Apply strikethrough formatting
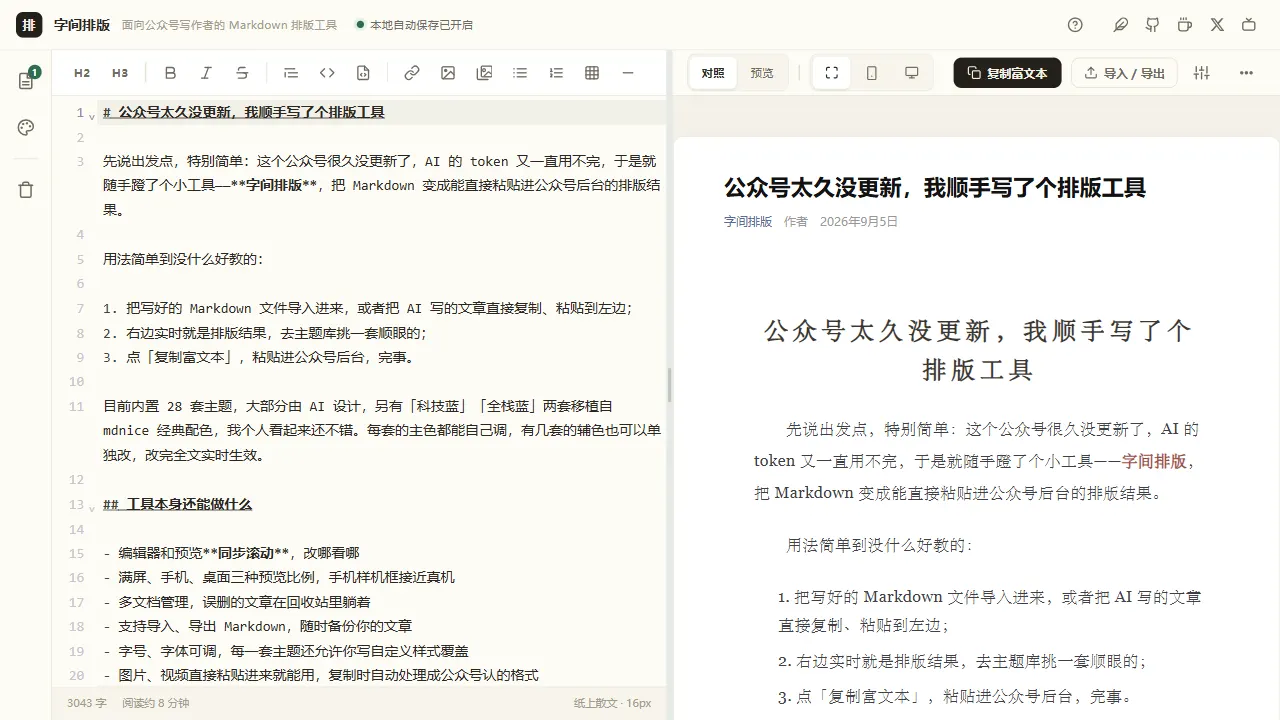 point(242,73)
